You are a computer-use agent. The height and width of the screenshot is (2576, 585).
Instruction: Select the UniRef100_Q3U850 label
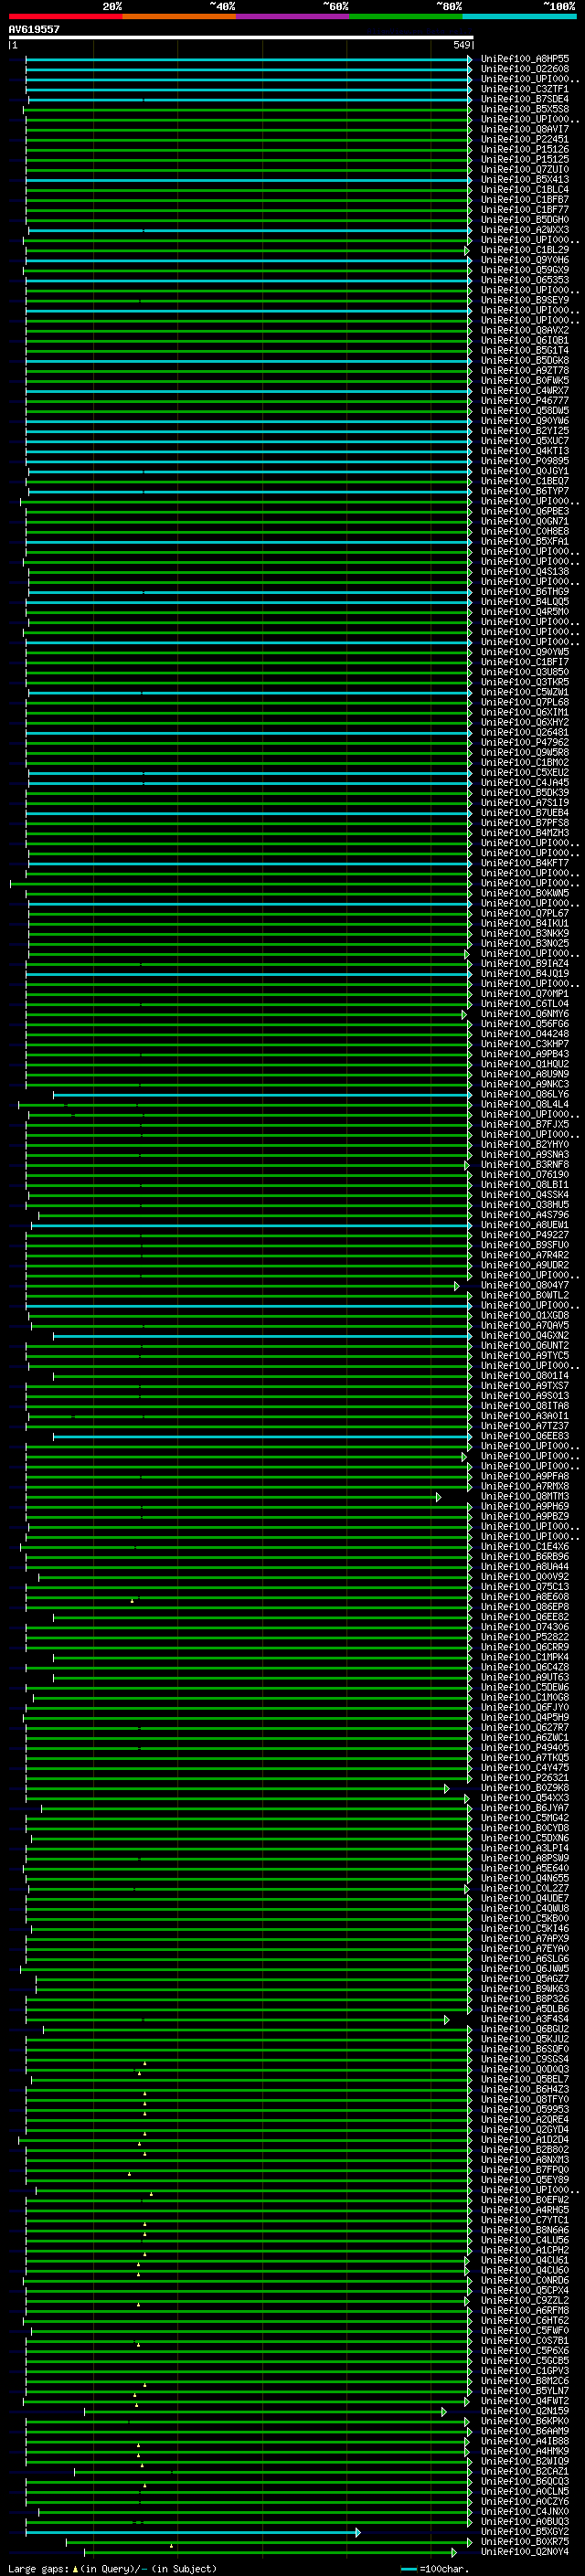(x=525, y=672)
